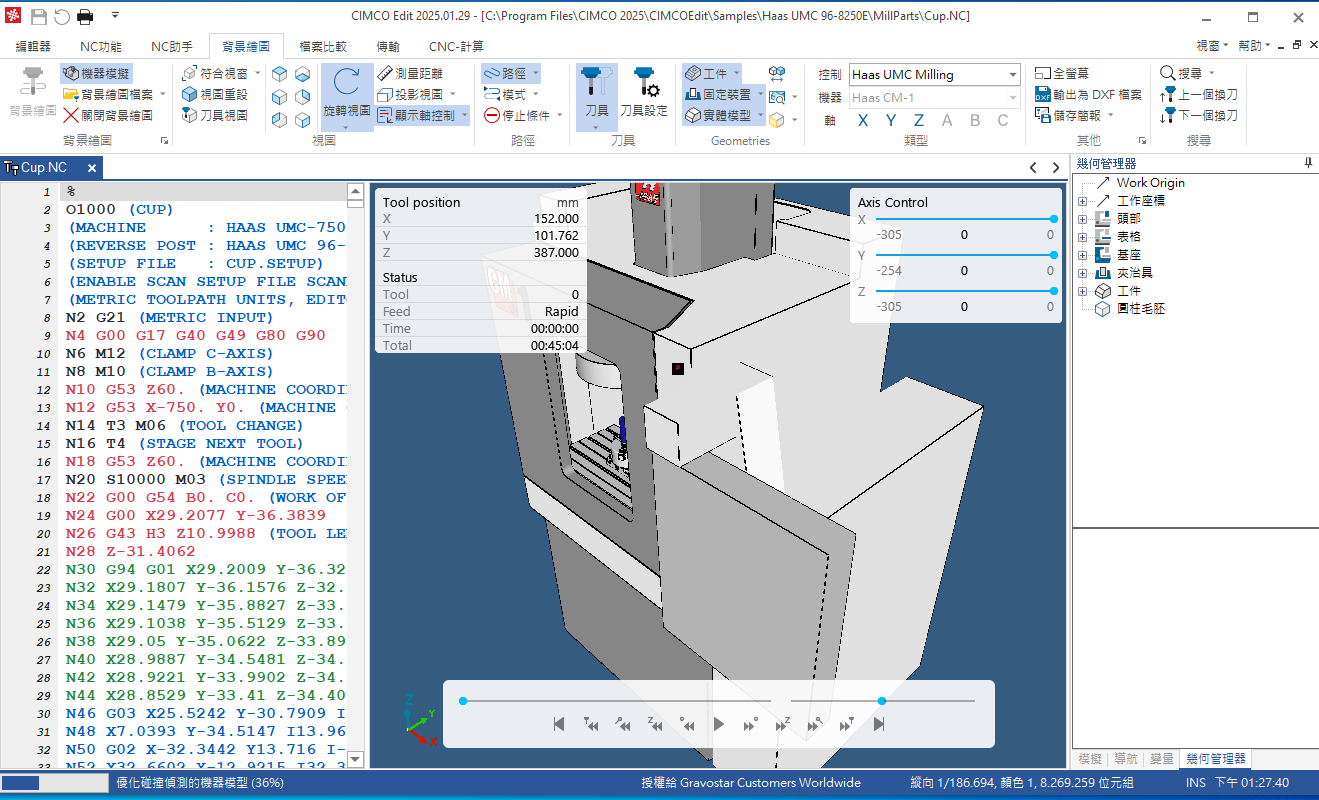Select the Cup.NC document tab
Screen dimensions: 1319x800
coord(44,168)
